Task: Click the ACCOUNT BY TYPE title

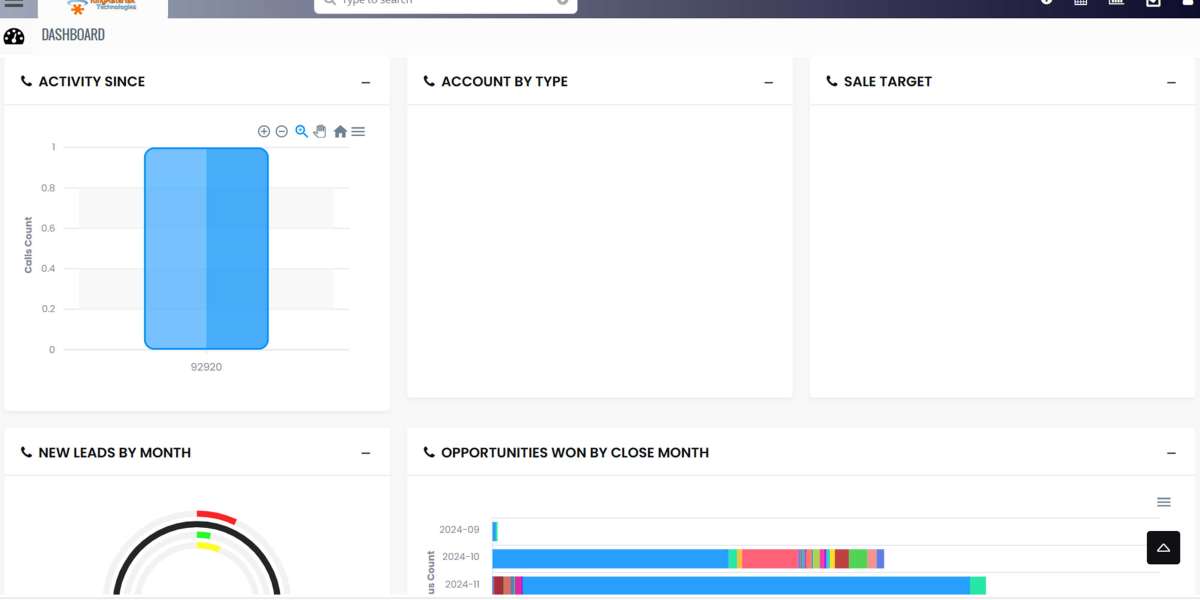Action: click(505, 82)
